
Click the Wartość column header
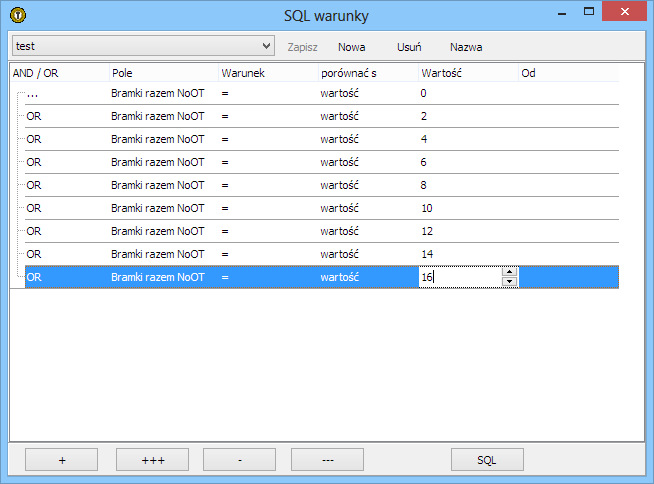(469, 73)
